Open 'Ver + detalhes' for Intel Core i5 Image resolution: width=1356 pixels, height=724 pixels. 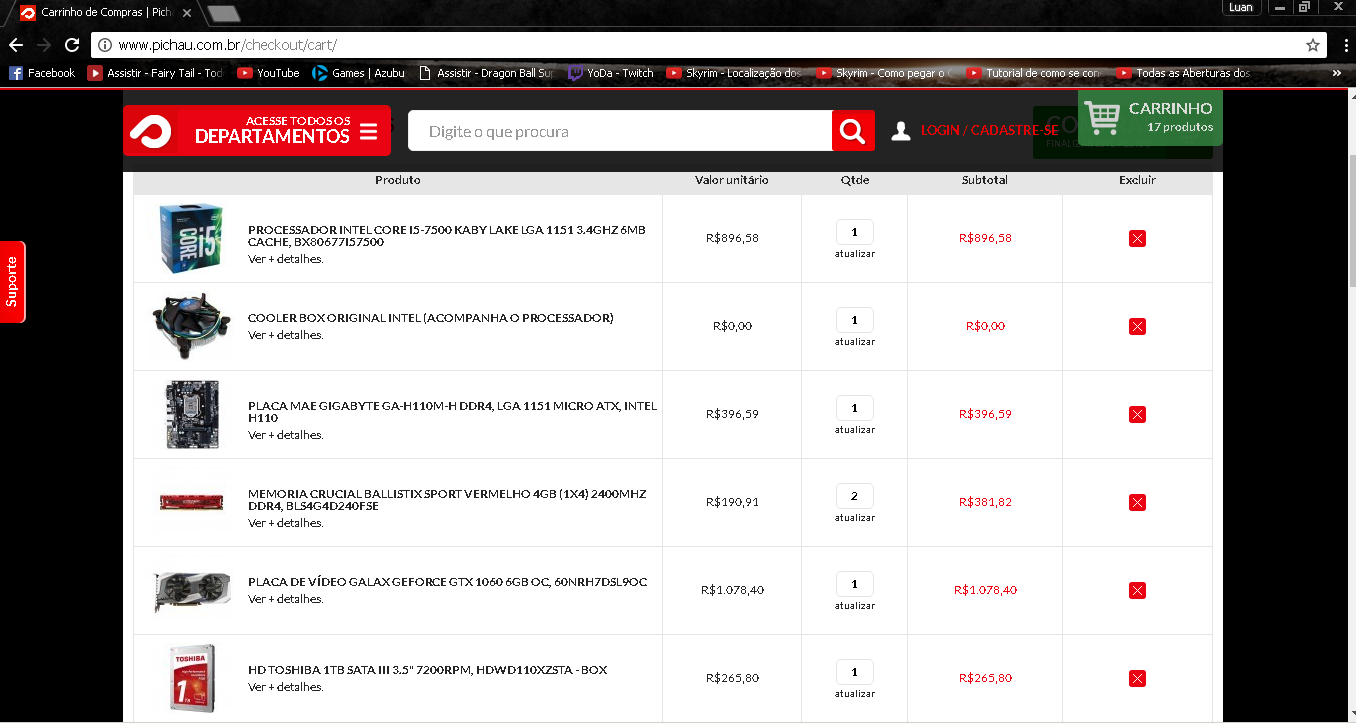click(x=286, y=259)
